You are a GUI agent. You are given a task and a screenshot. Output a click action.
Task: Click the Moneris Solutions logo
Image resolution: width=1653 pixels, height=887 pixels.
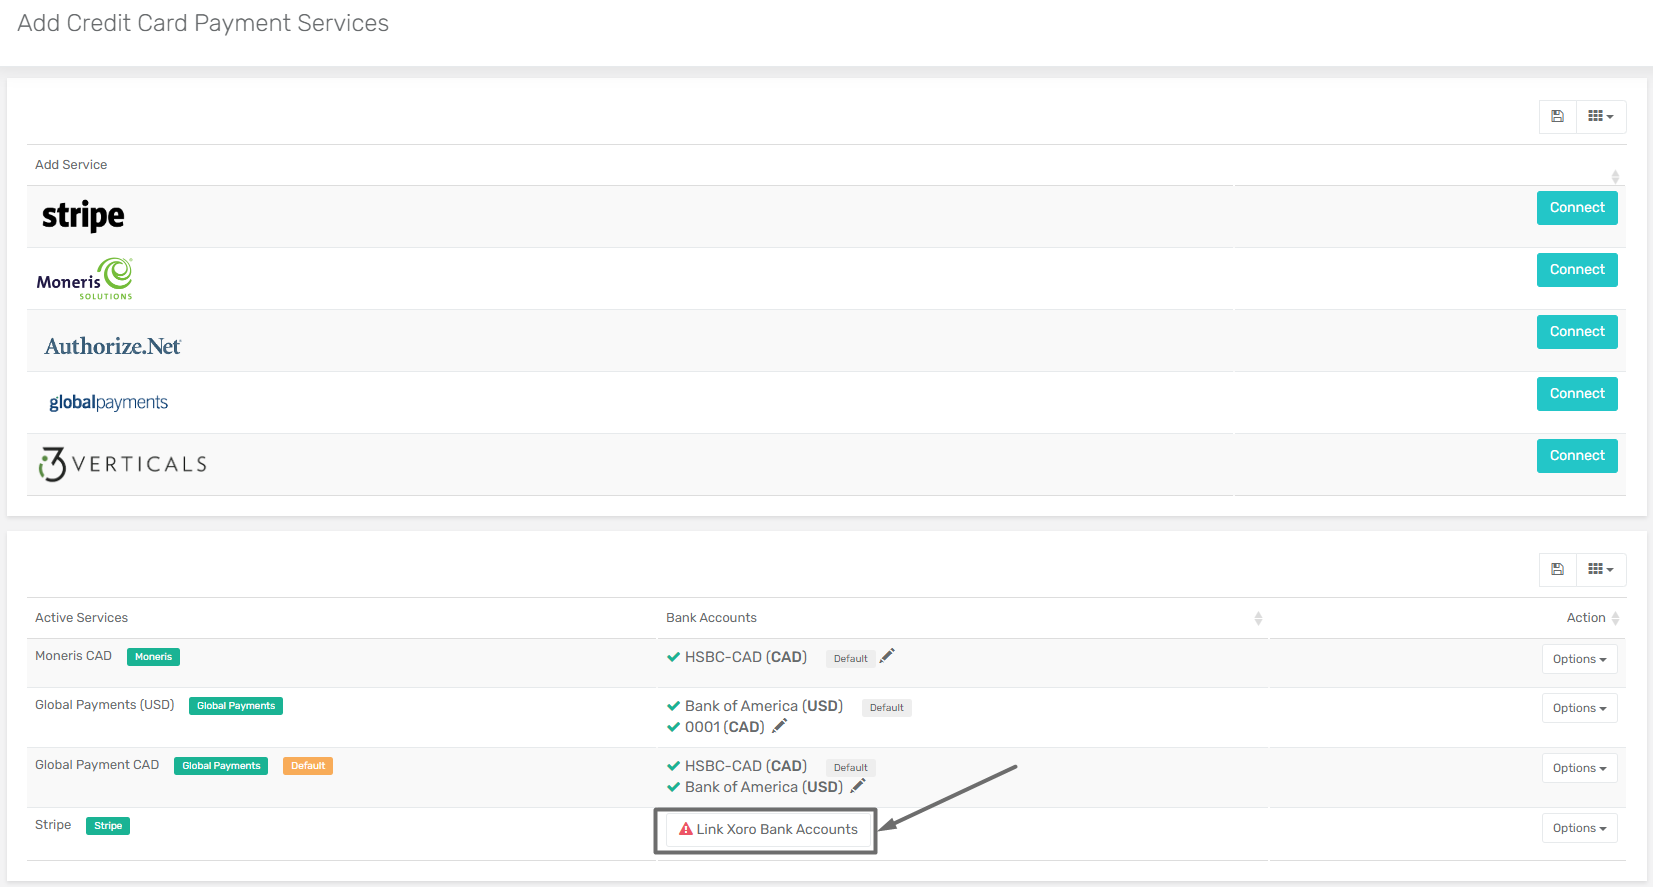(x=85, y=279)
